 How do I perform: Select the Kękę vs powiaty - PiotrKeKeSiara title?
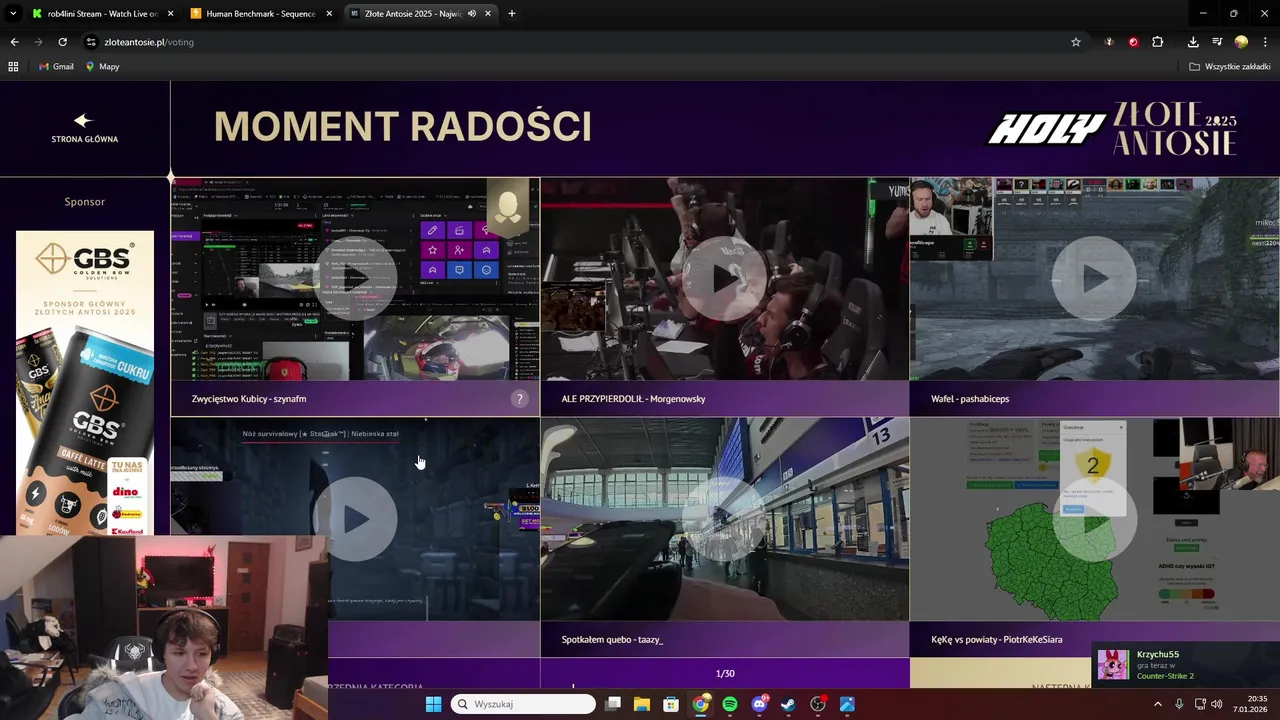[996, 639]
